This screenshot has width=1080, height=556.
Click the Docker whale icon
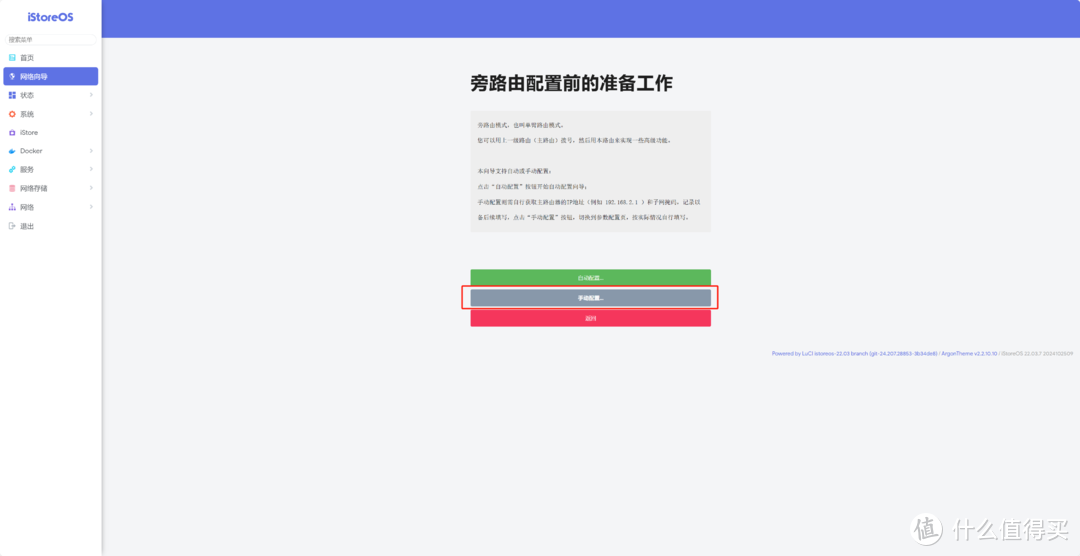(12, 151)
